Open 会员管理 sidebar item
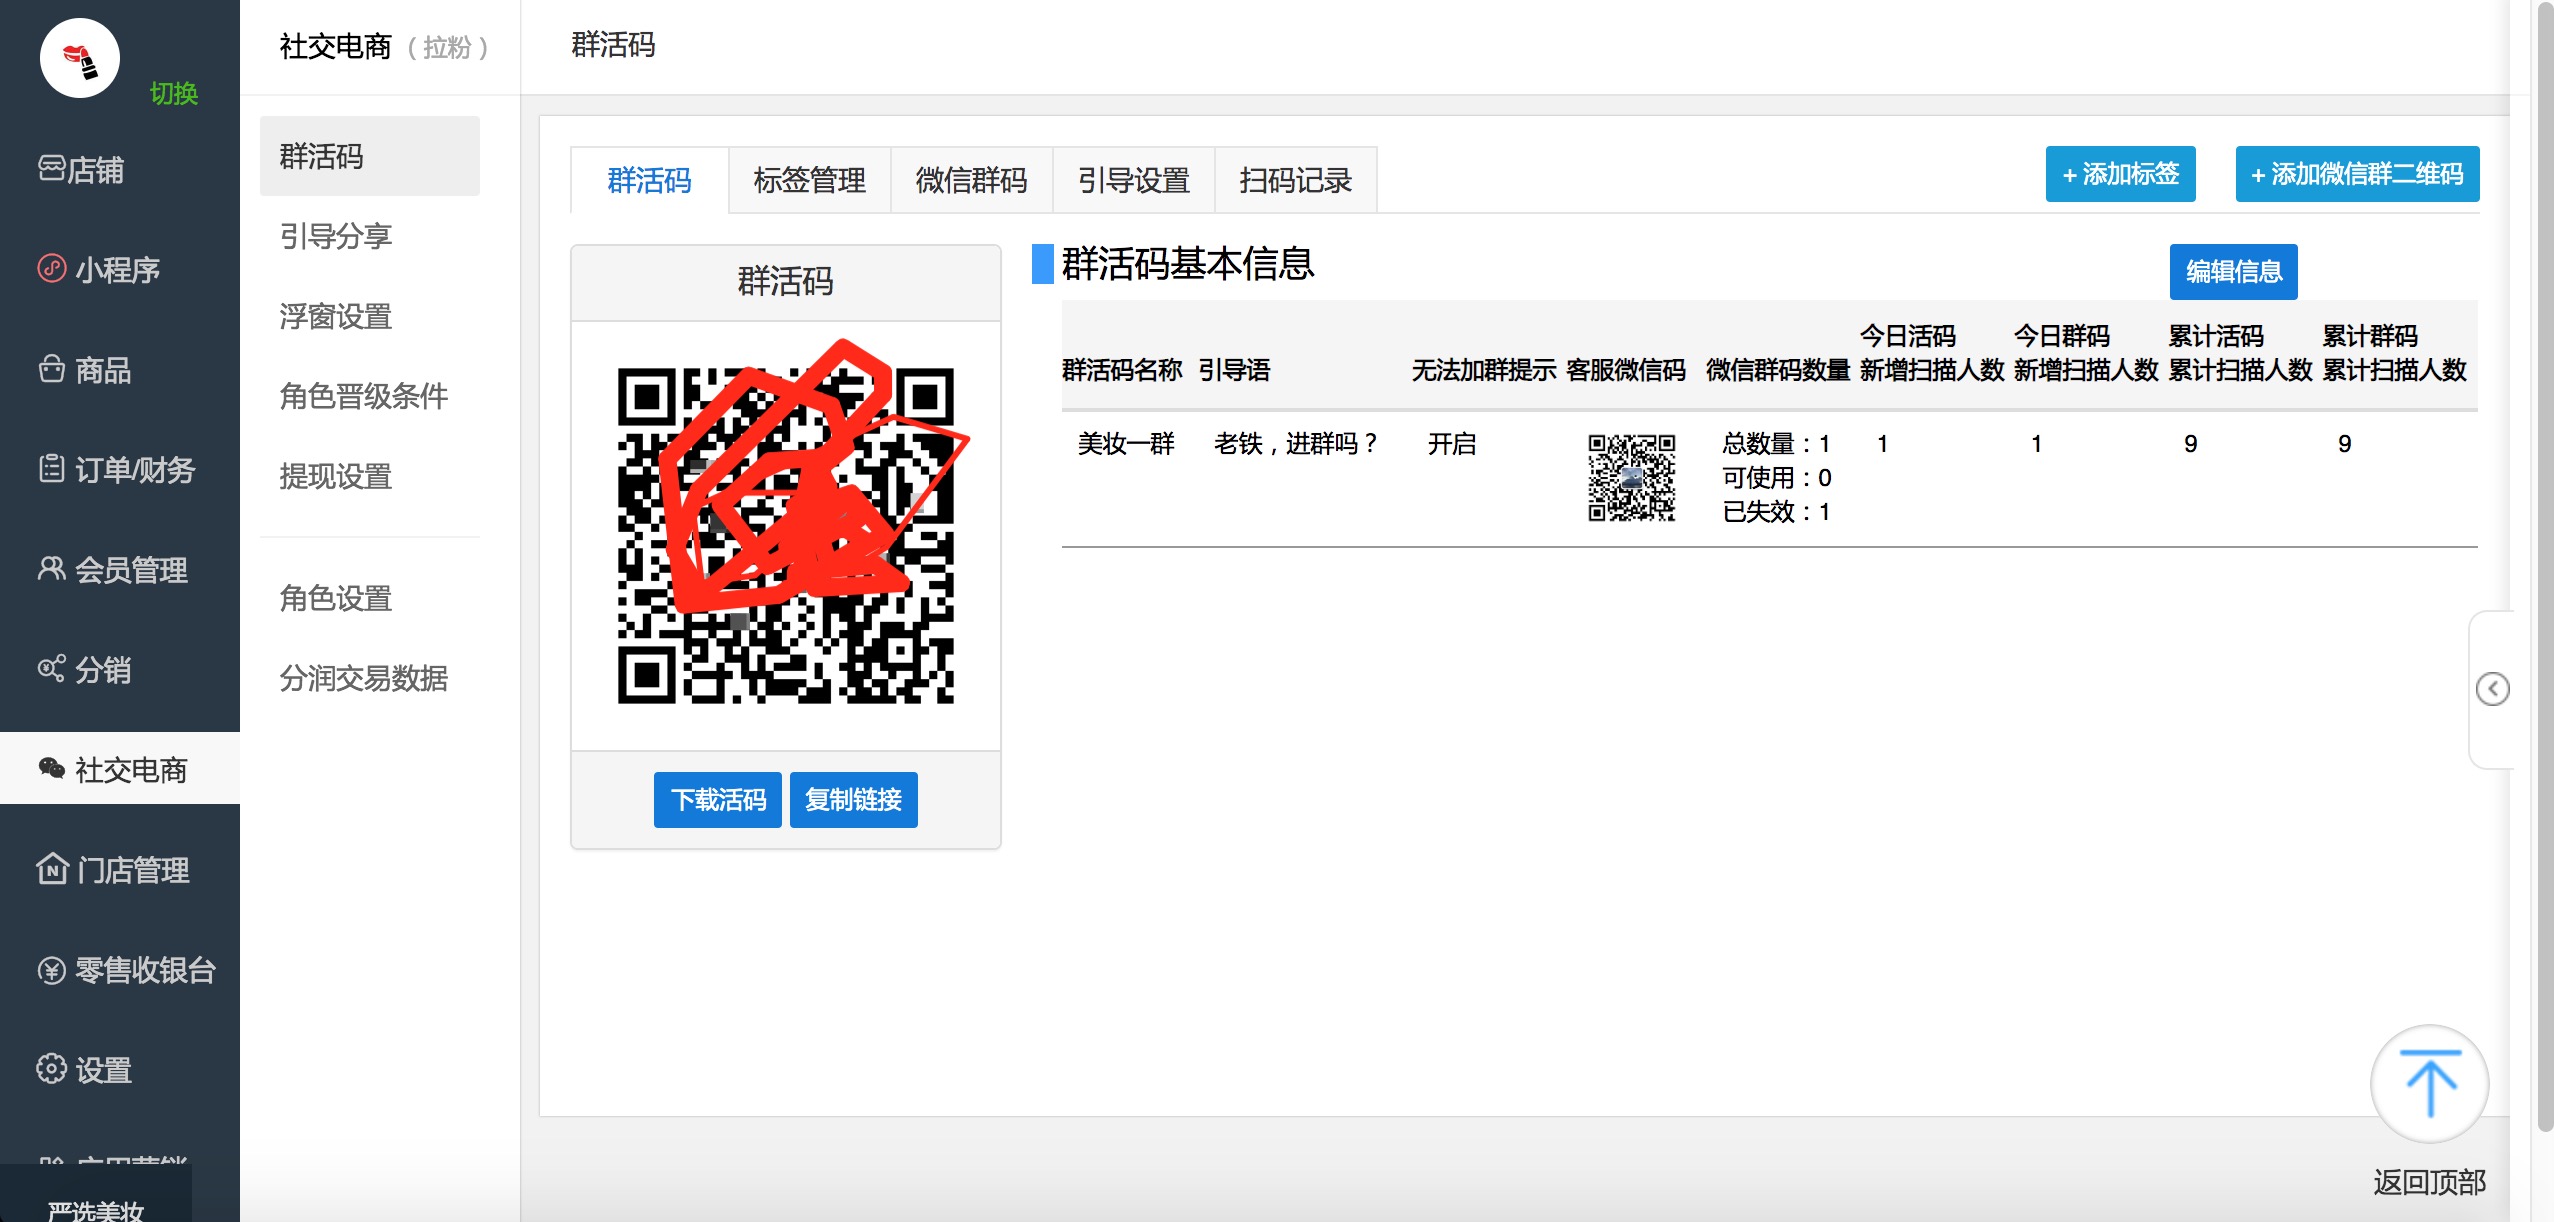The height and width of the screenshot is (1222, 2554). coord(112,570)
